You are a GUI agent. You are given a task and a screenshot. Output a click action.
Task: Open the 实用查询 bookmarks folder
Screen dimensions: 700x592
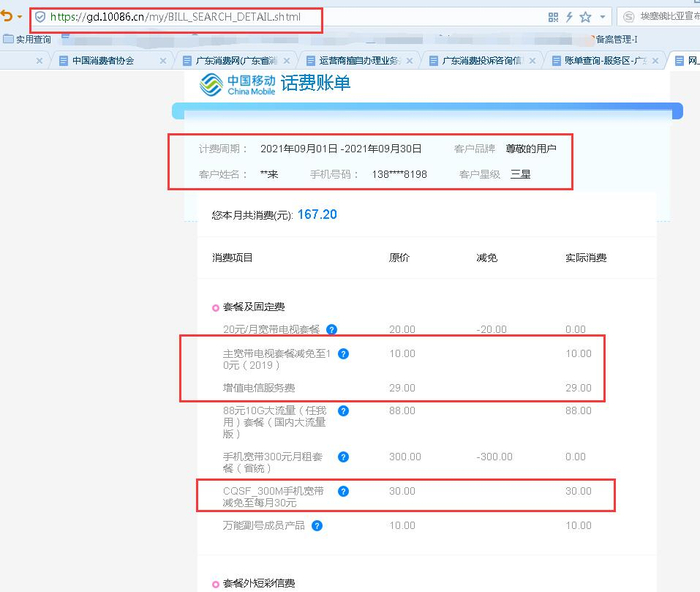(27, 39)
